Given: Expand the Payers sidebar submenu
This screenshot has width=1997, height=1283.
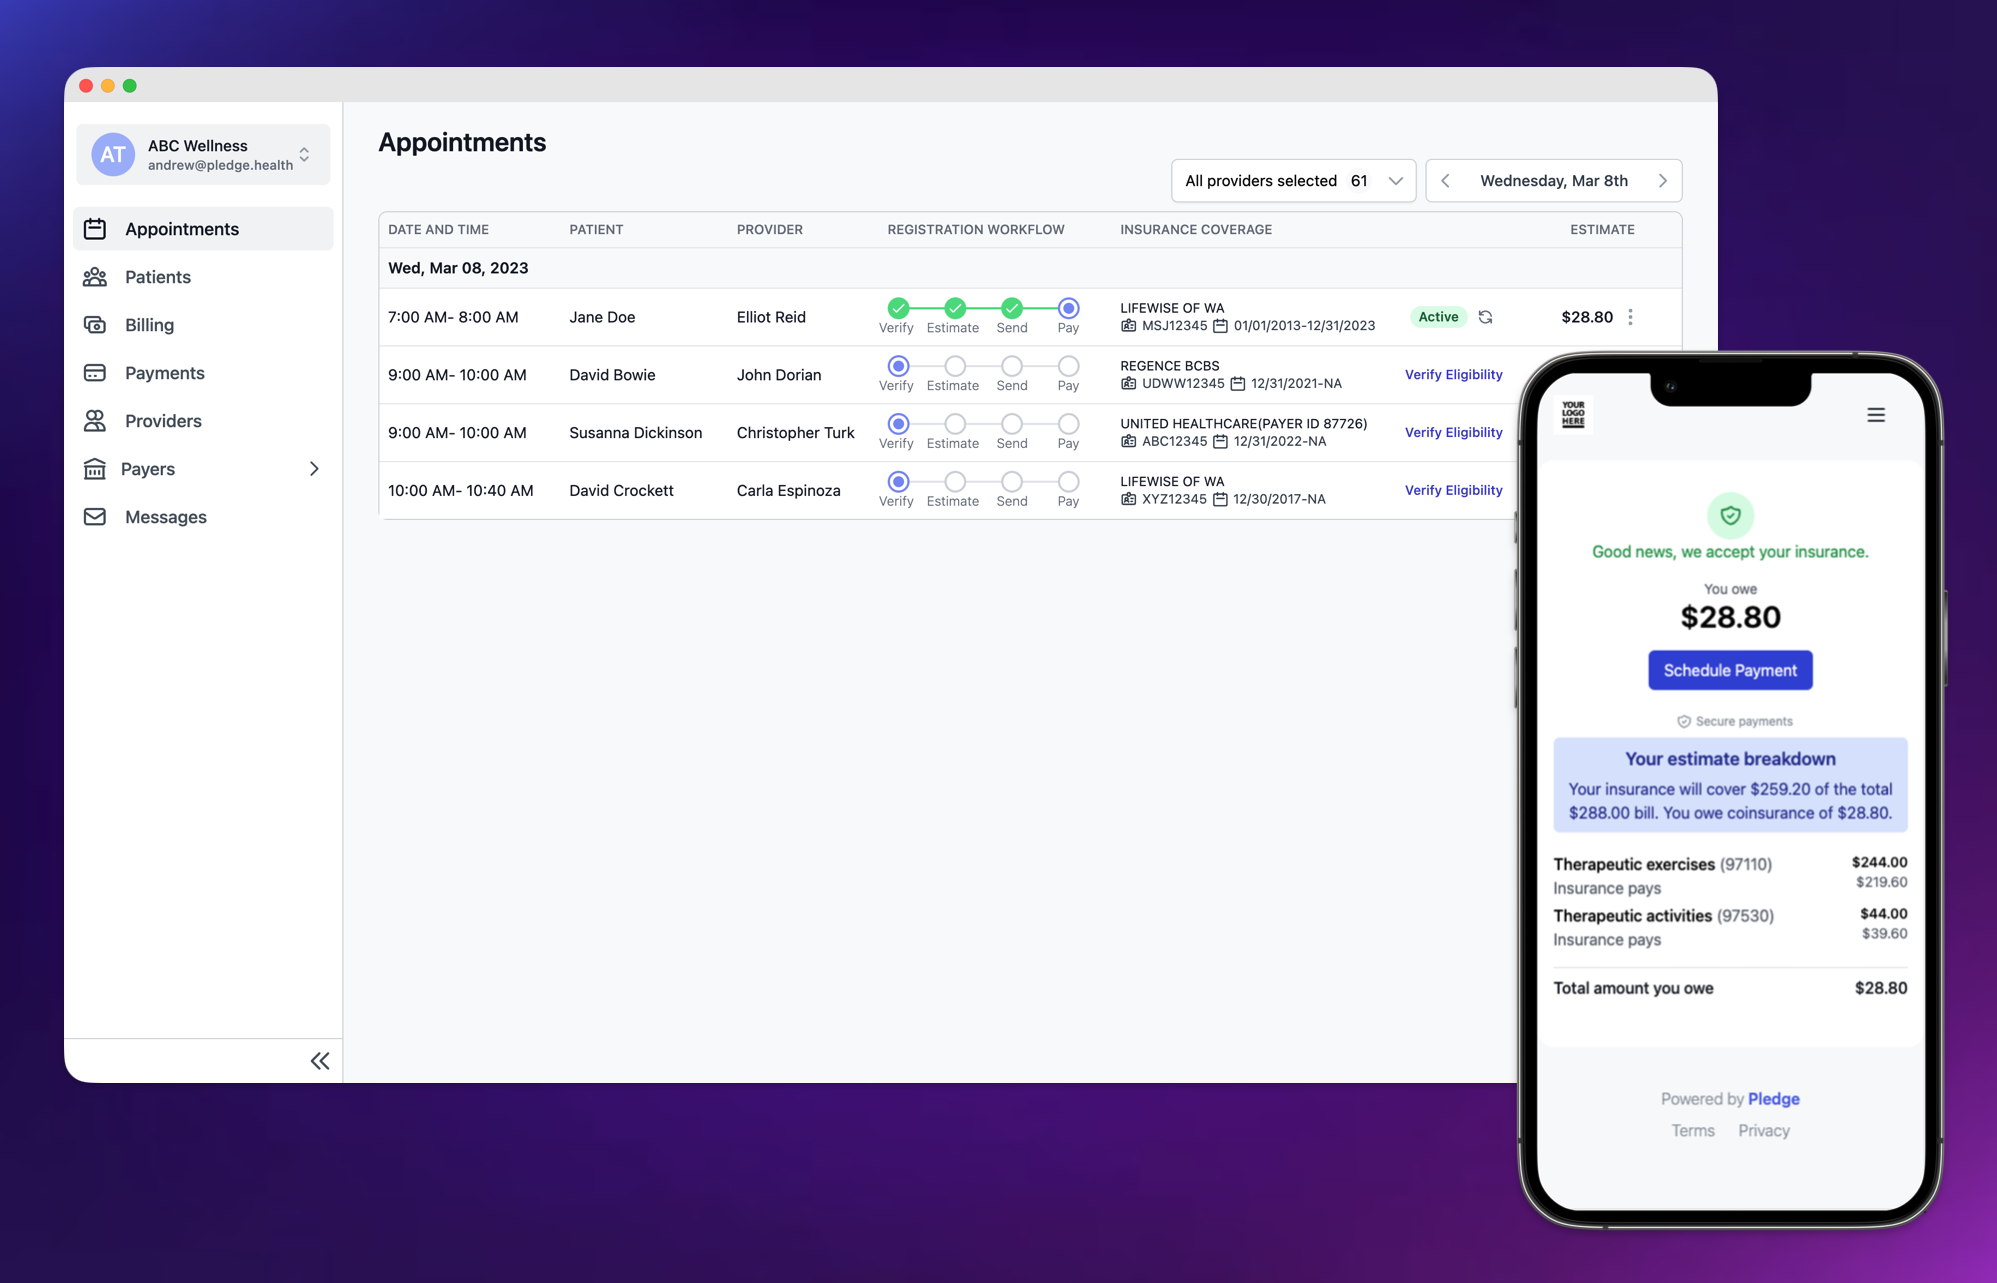Looking at the screenshot, I should click(x=313, y=469).
